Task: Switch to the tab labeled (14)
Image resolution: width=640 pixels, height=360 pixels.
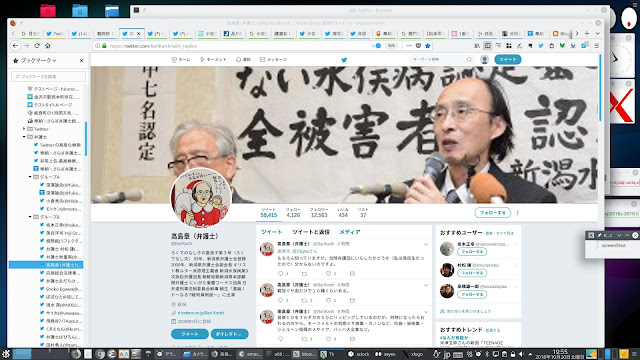Action: coord(80,33)
